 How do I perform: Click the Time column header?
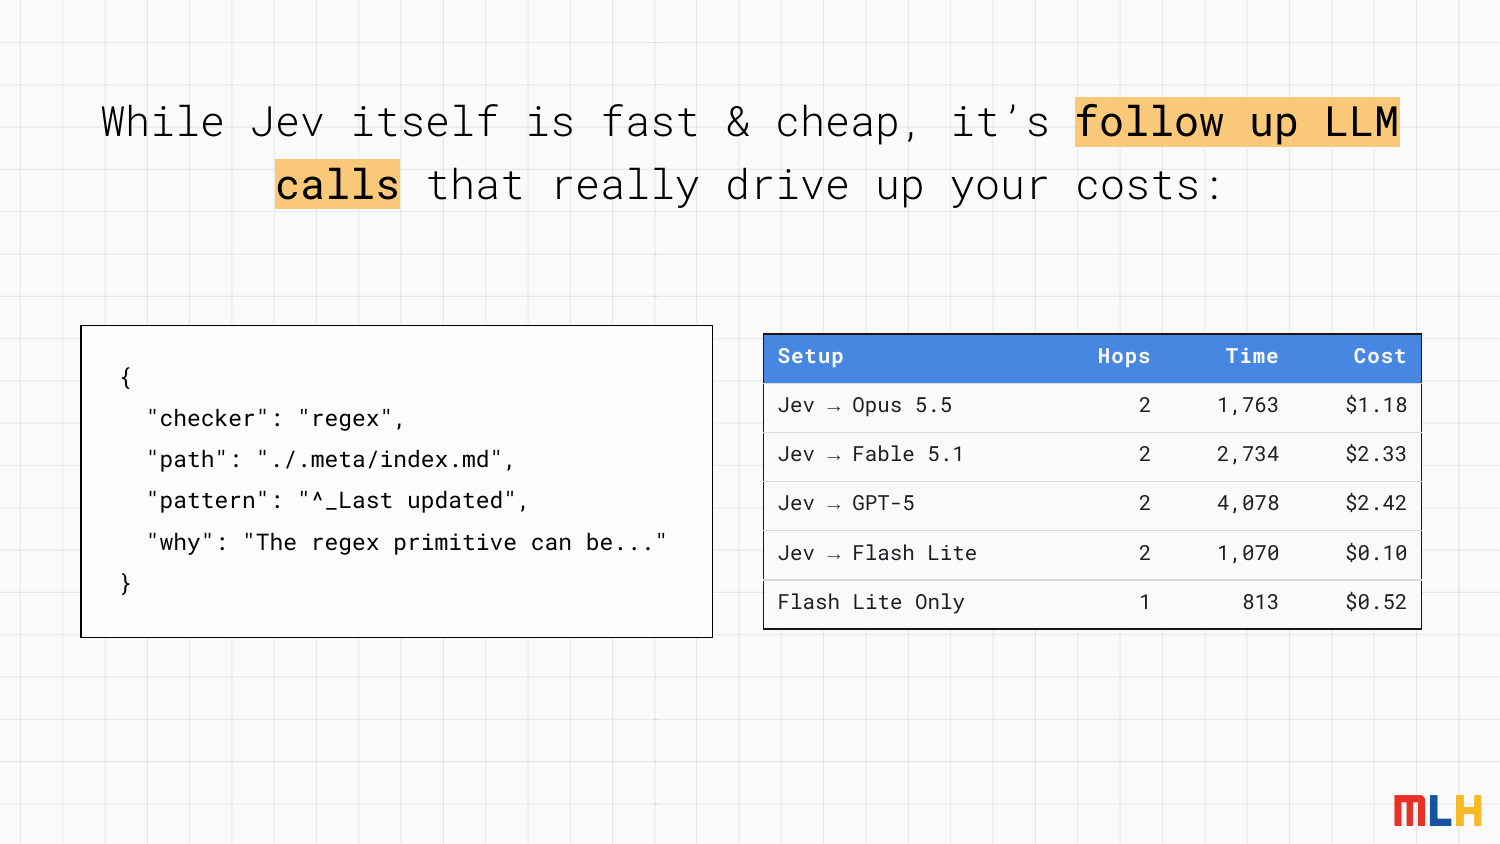[1252, 357]
